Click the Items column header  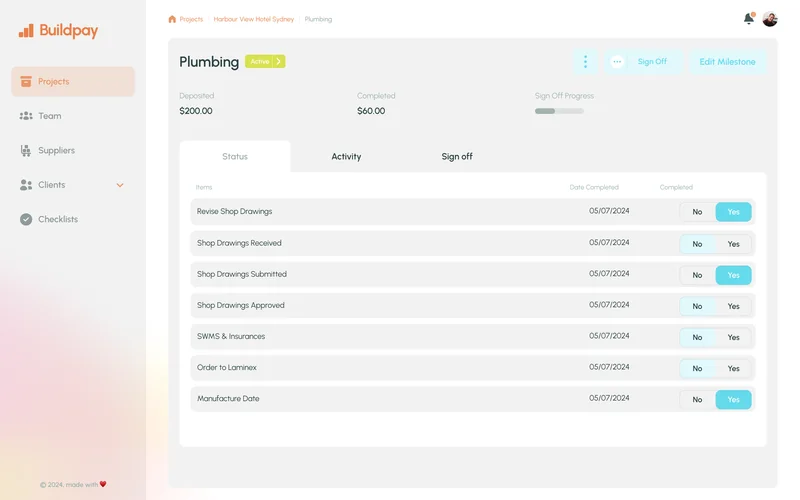point(204,187)
